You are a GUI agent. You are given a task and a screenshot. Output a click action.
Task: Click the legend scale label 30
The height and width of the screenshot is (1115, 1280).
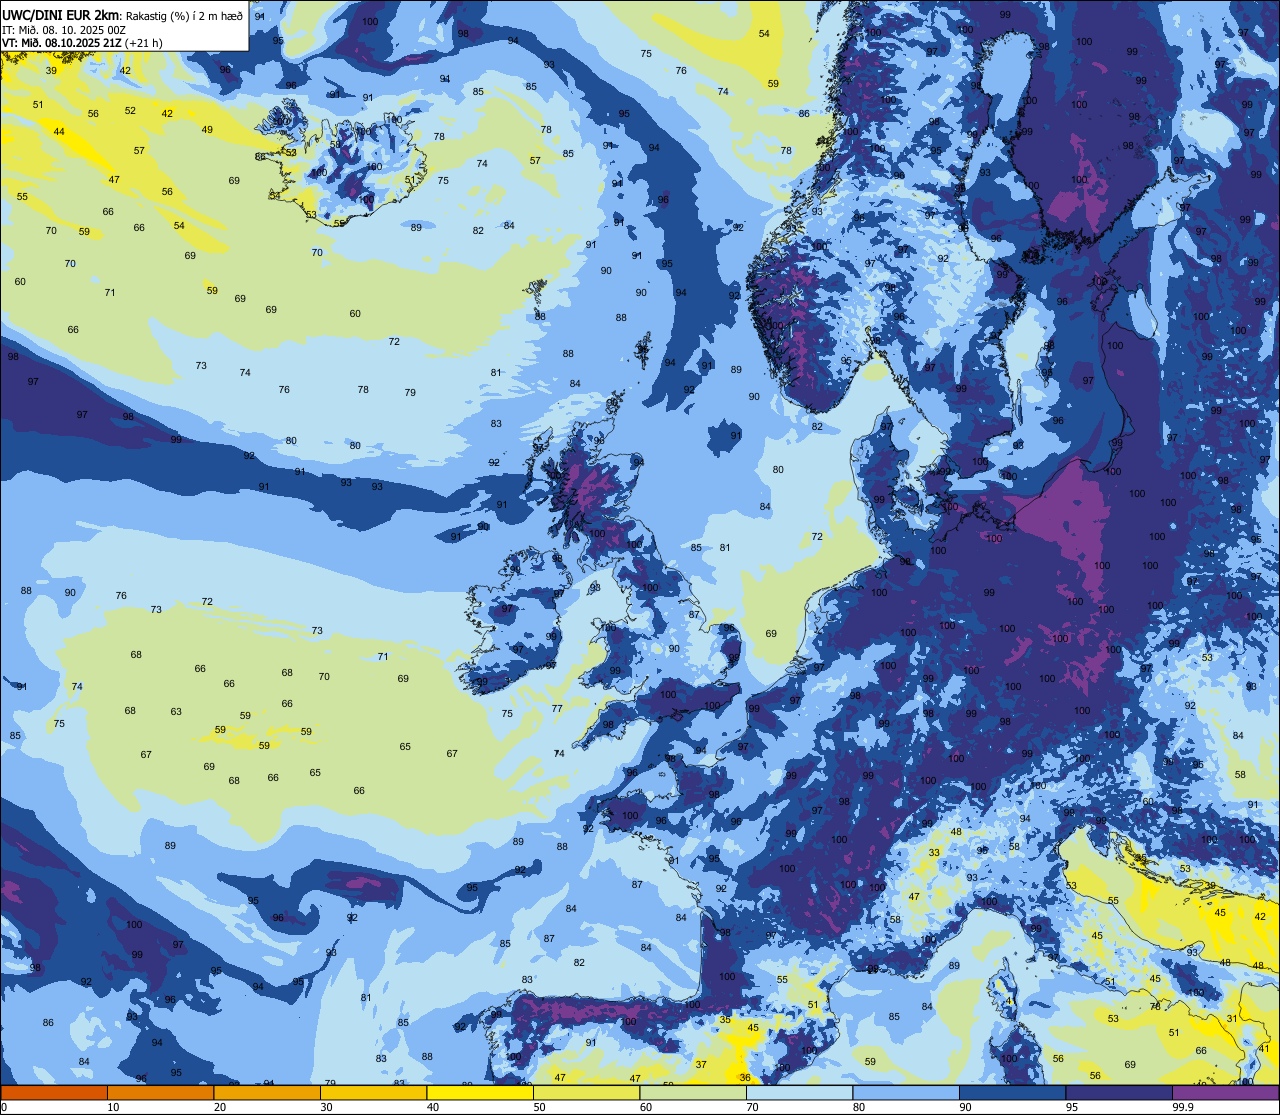tap(326, 1107)
